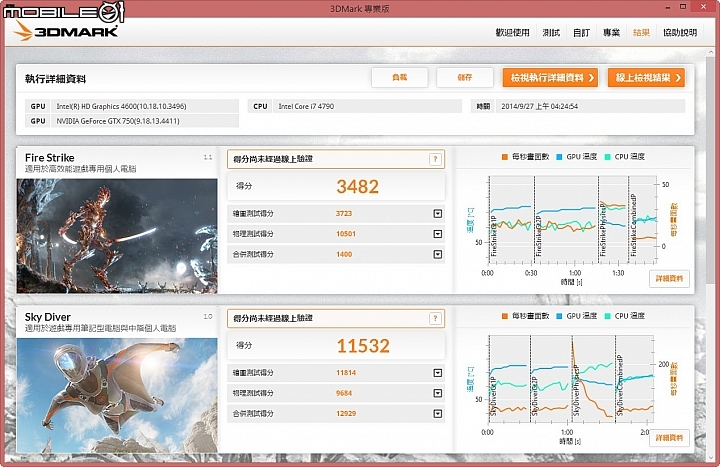
Task: Click 線上檢視結果 orange button
Action: coord(646,78)
